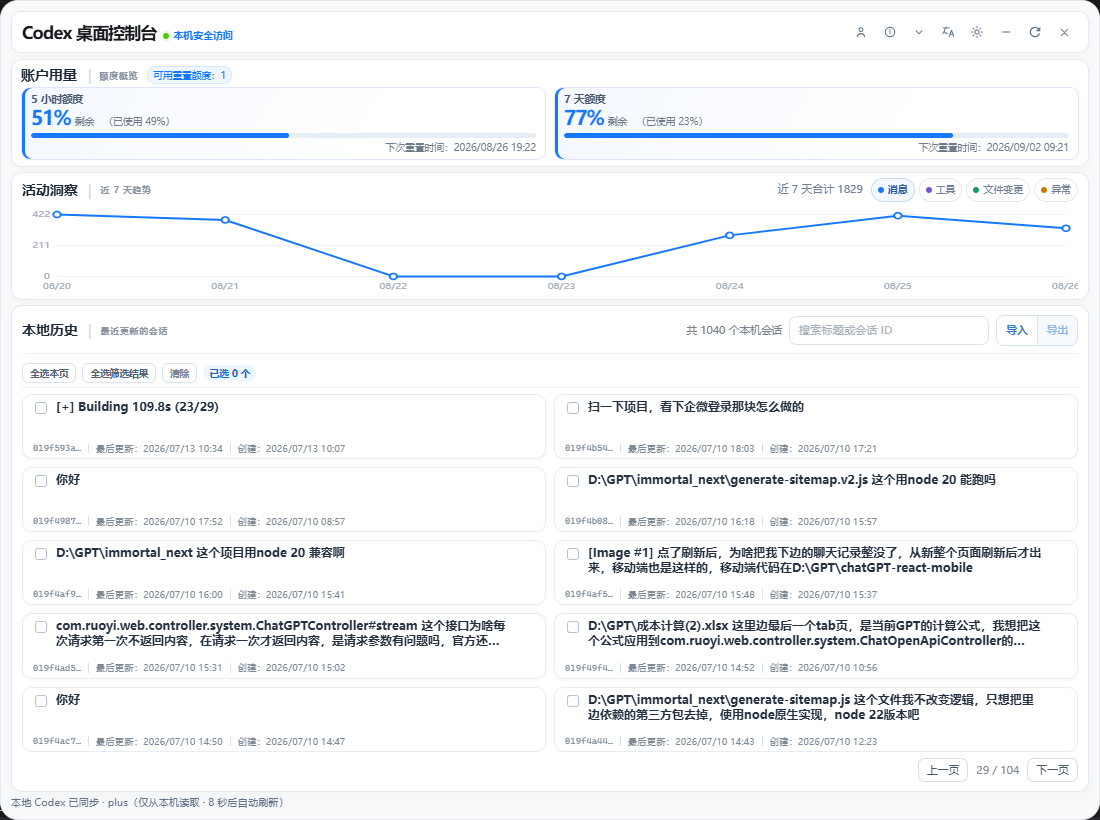Viewport: 1100px width, 820px height.
Task: Click the 08/20 chart data point
Action: pyautogui.click(x=57, y=215)
